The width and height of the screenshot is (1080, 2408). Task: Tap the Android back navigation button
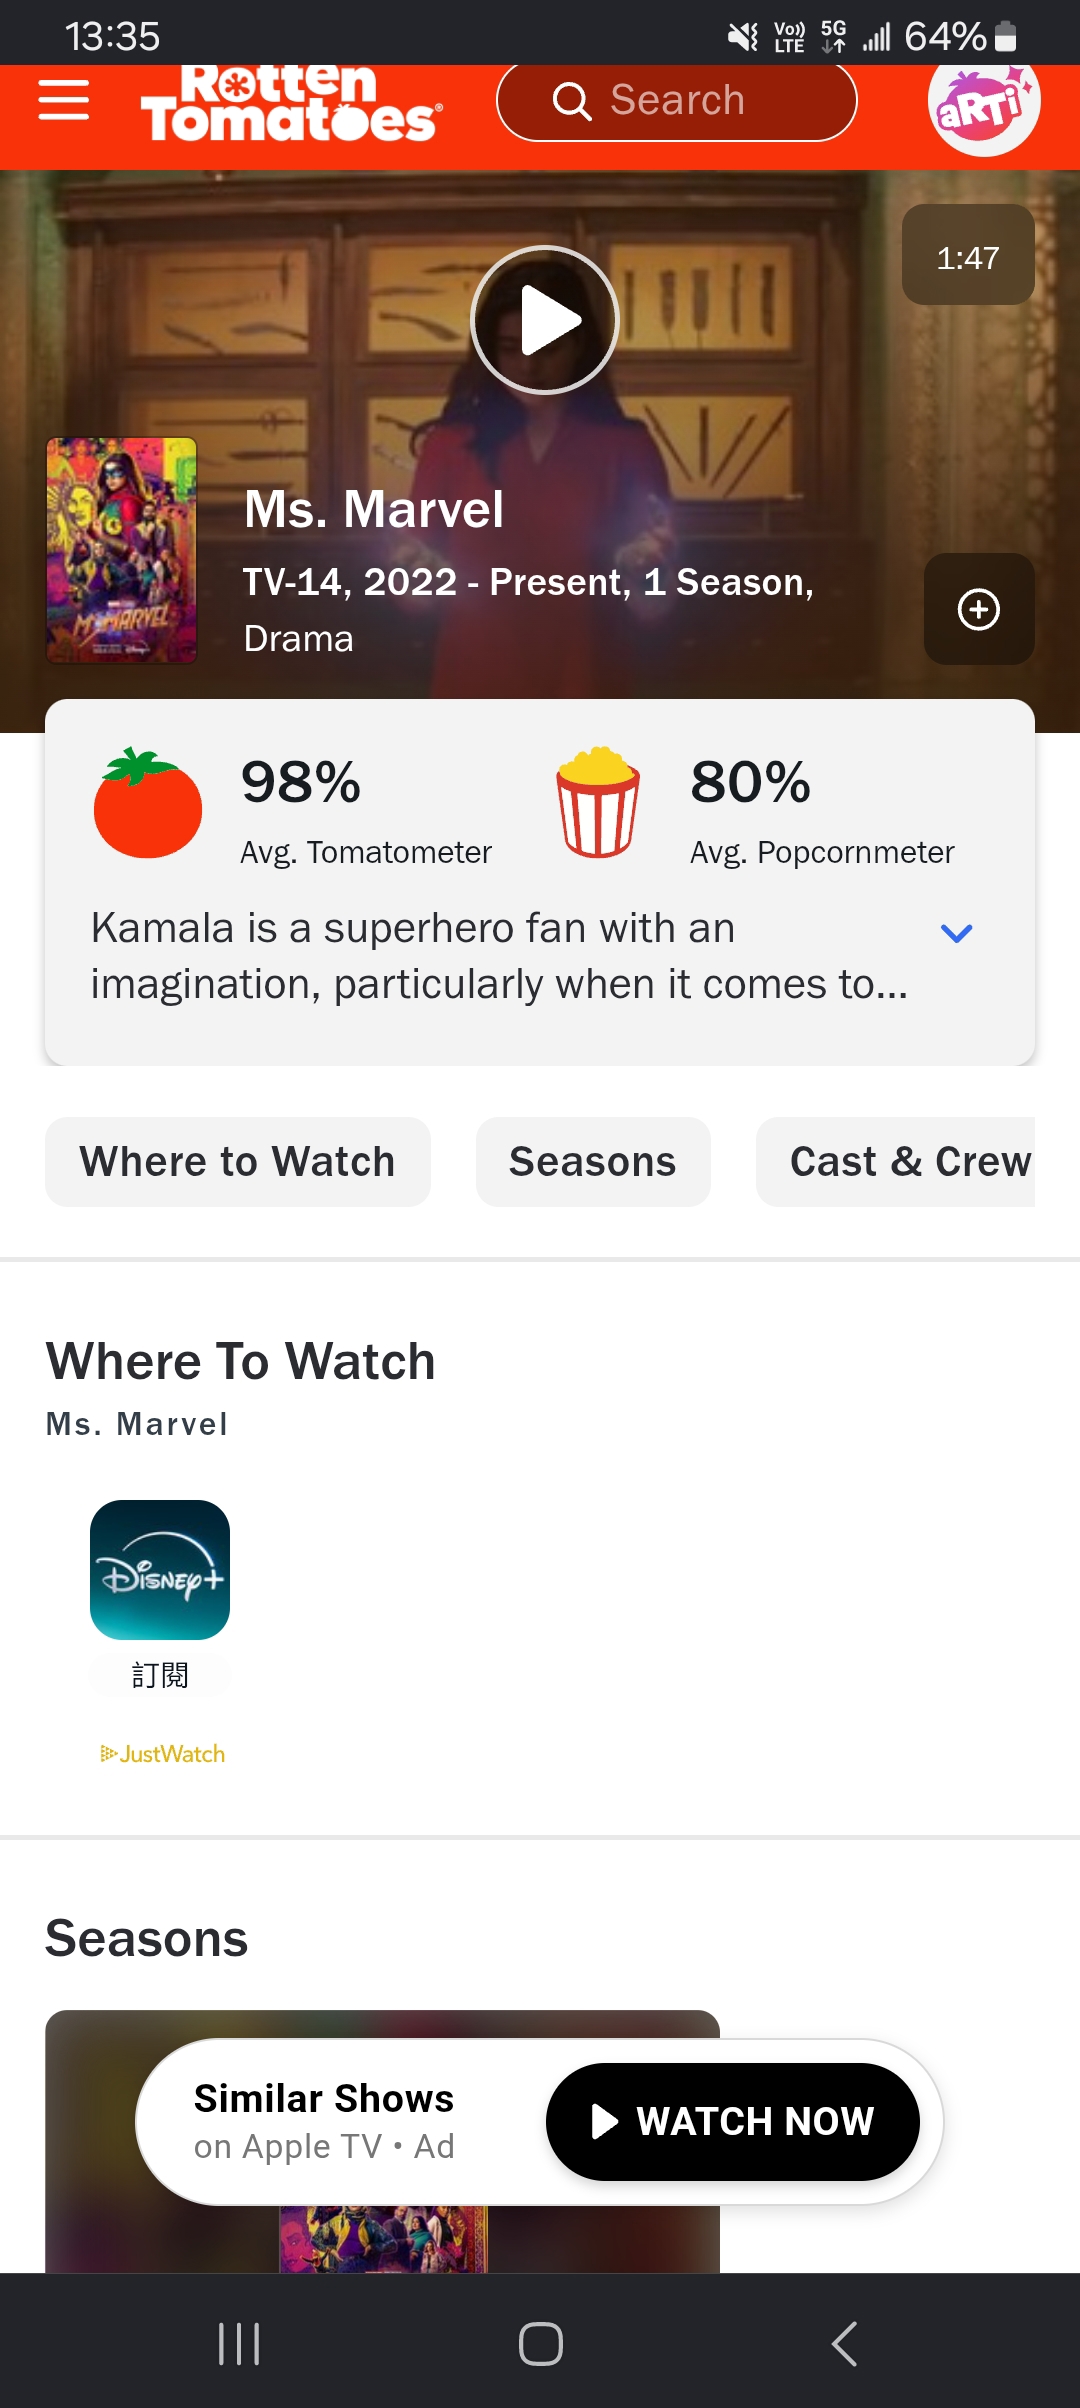(x=844, y=2344)
